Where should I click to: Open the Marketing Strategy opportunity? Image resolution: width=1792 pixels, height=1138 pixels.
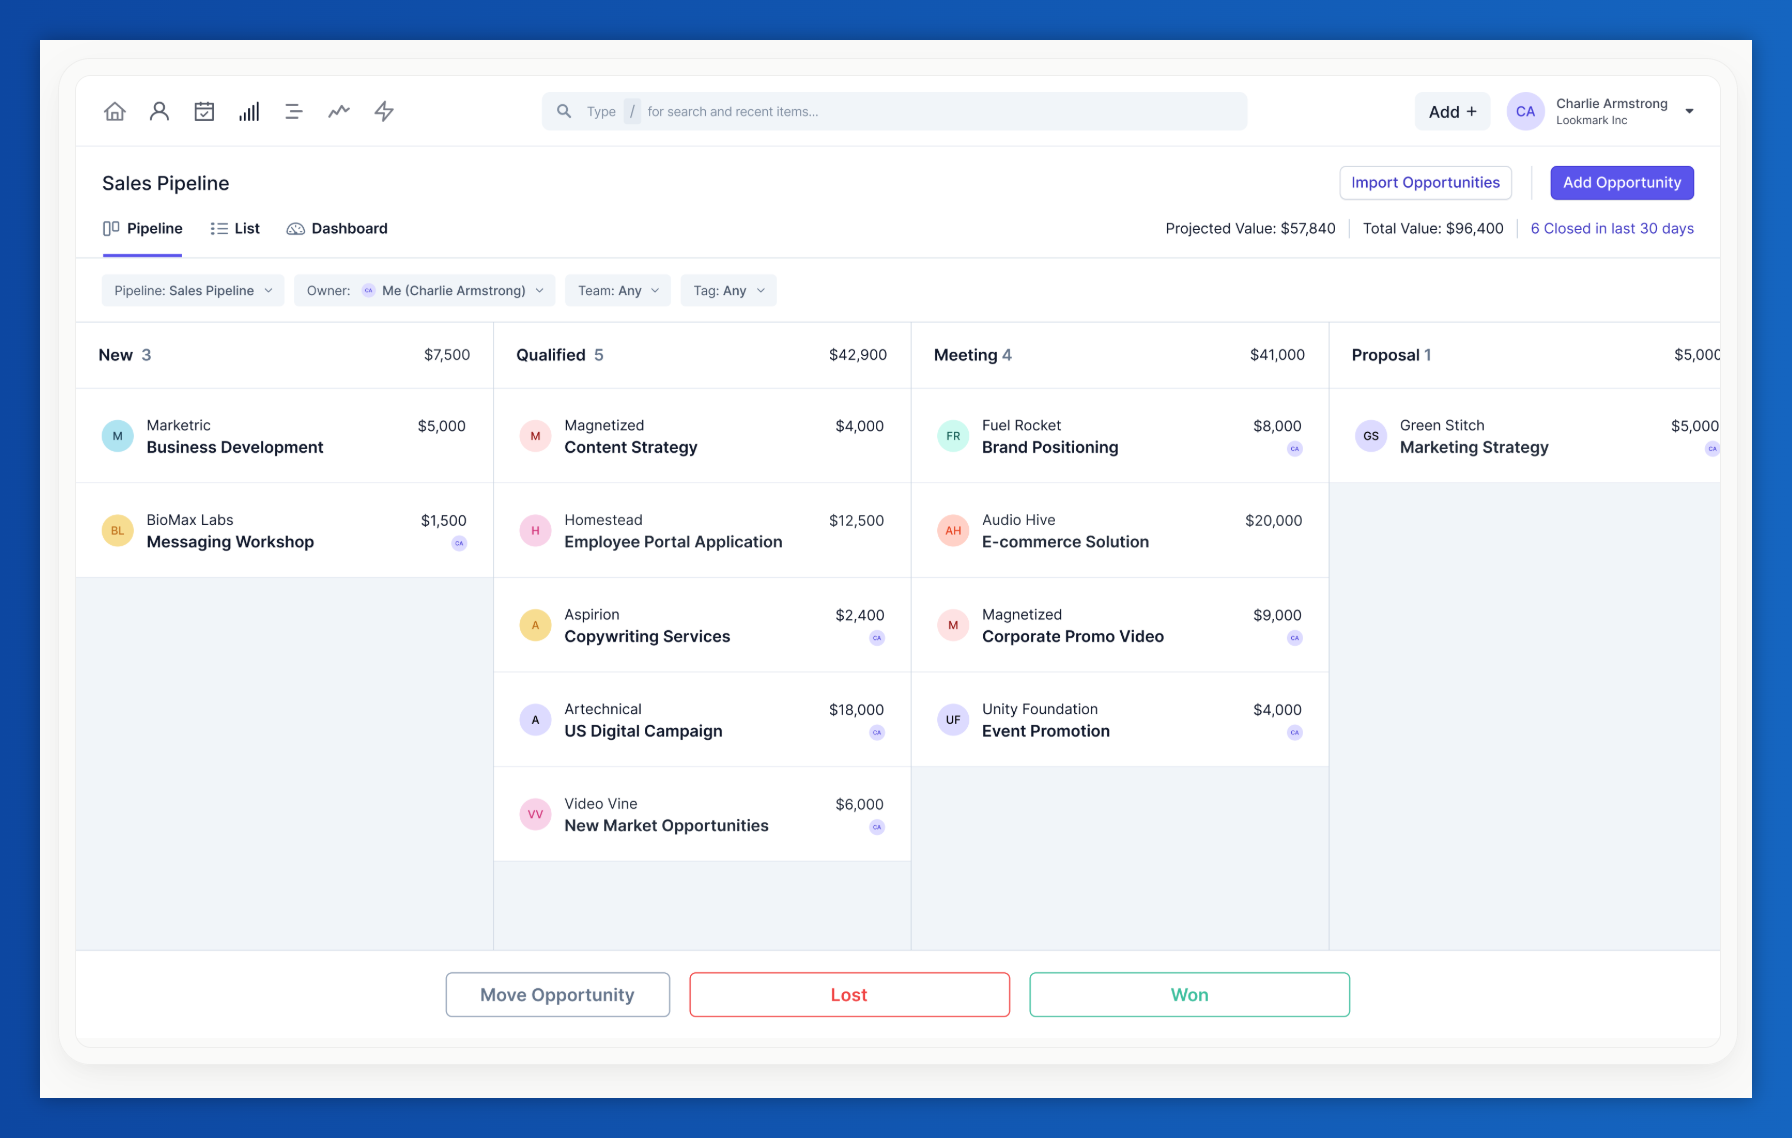(x=1525, y=436)
